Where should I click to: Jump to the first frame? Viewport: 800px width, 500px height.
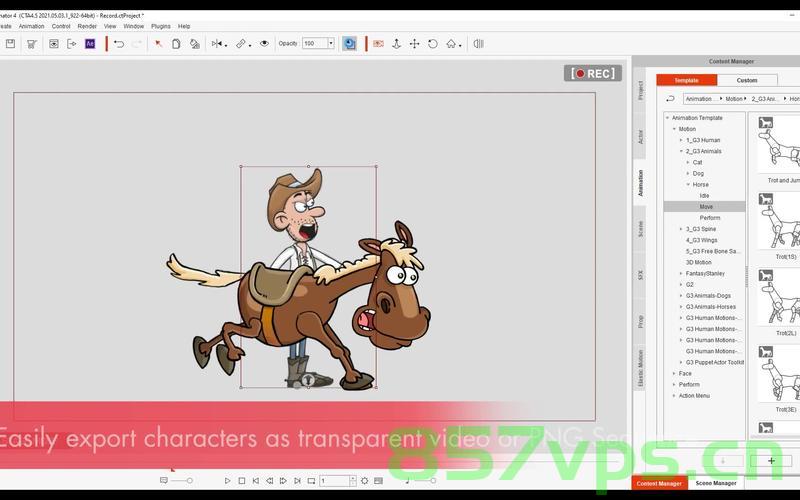coord(256,481)
